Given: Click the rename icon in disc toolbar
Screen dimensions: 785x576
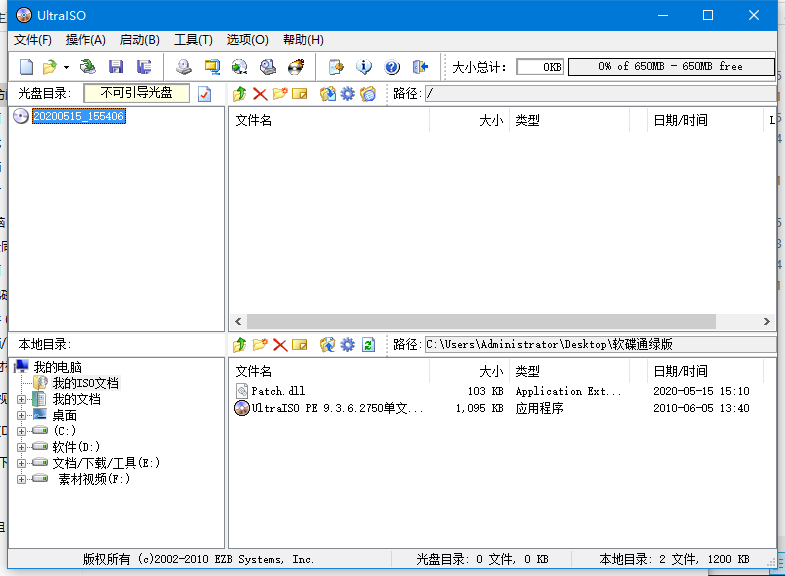Looking at the screenshot, I should pos(299,94).
